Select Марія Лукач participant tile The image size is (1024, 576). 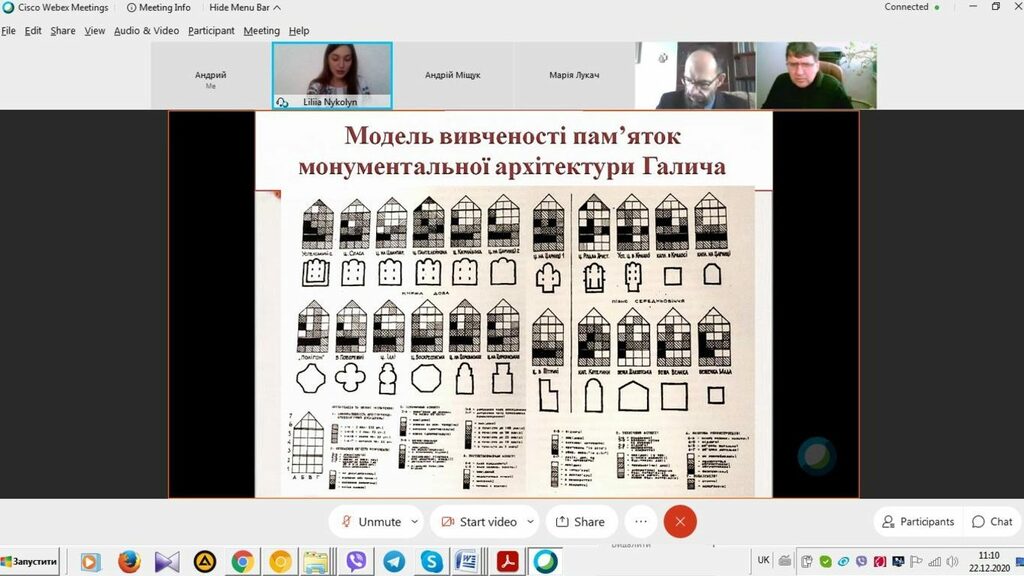(x=574, y=75)
